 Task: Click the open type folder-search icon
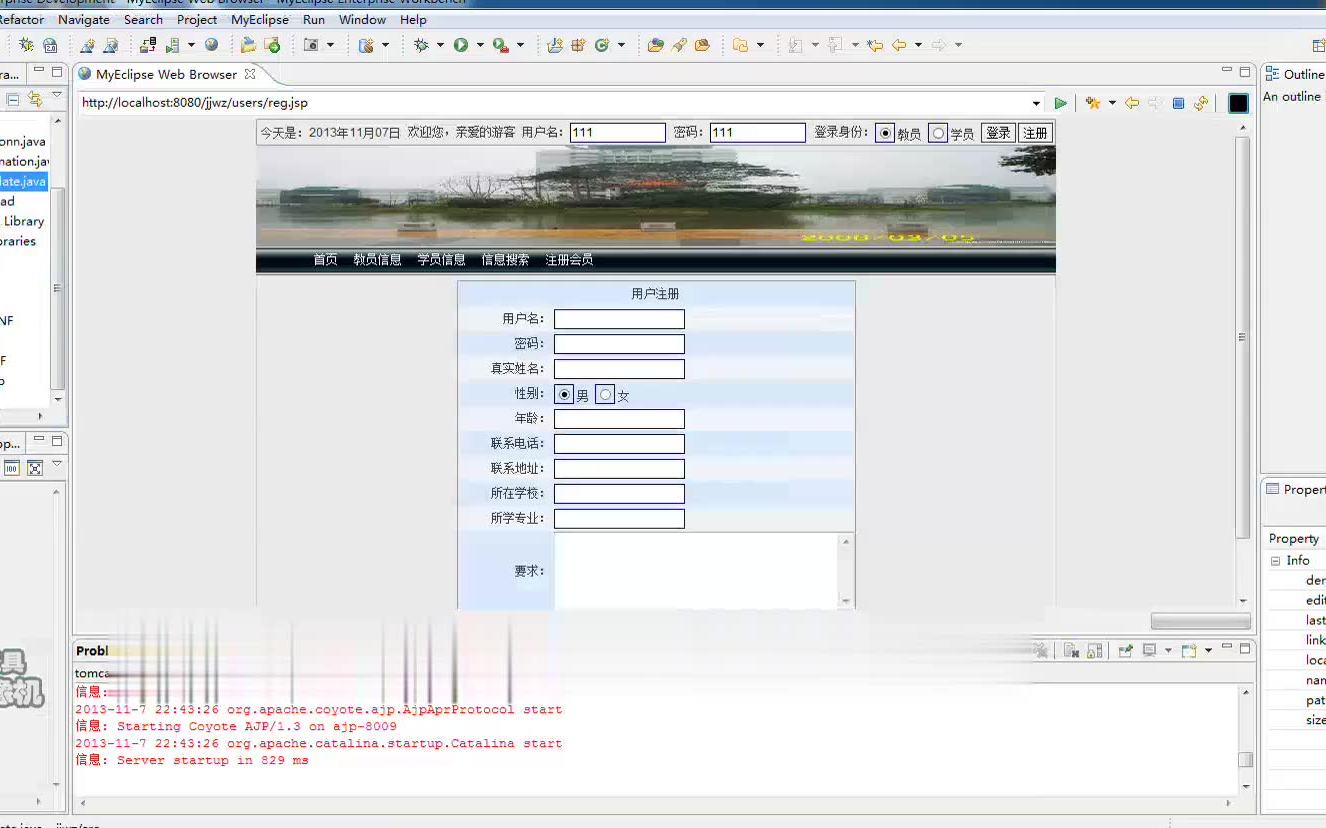tap(655, 45)
